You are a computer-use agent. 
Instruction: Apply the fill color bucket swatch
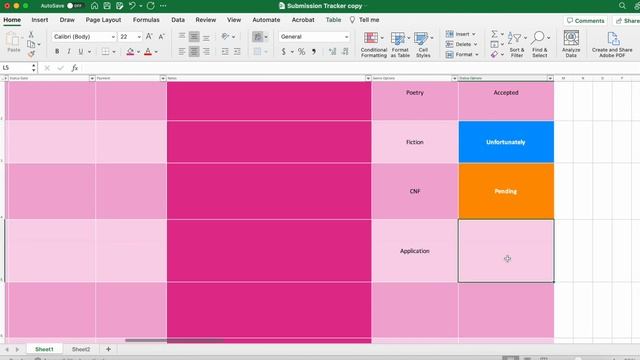click(130, 51)
